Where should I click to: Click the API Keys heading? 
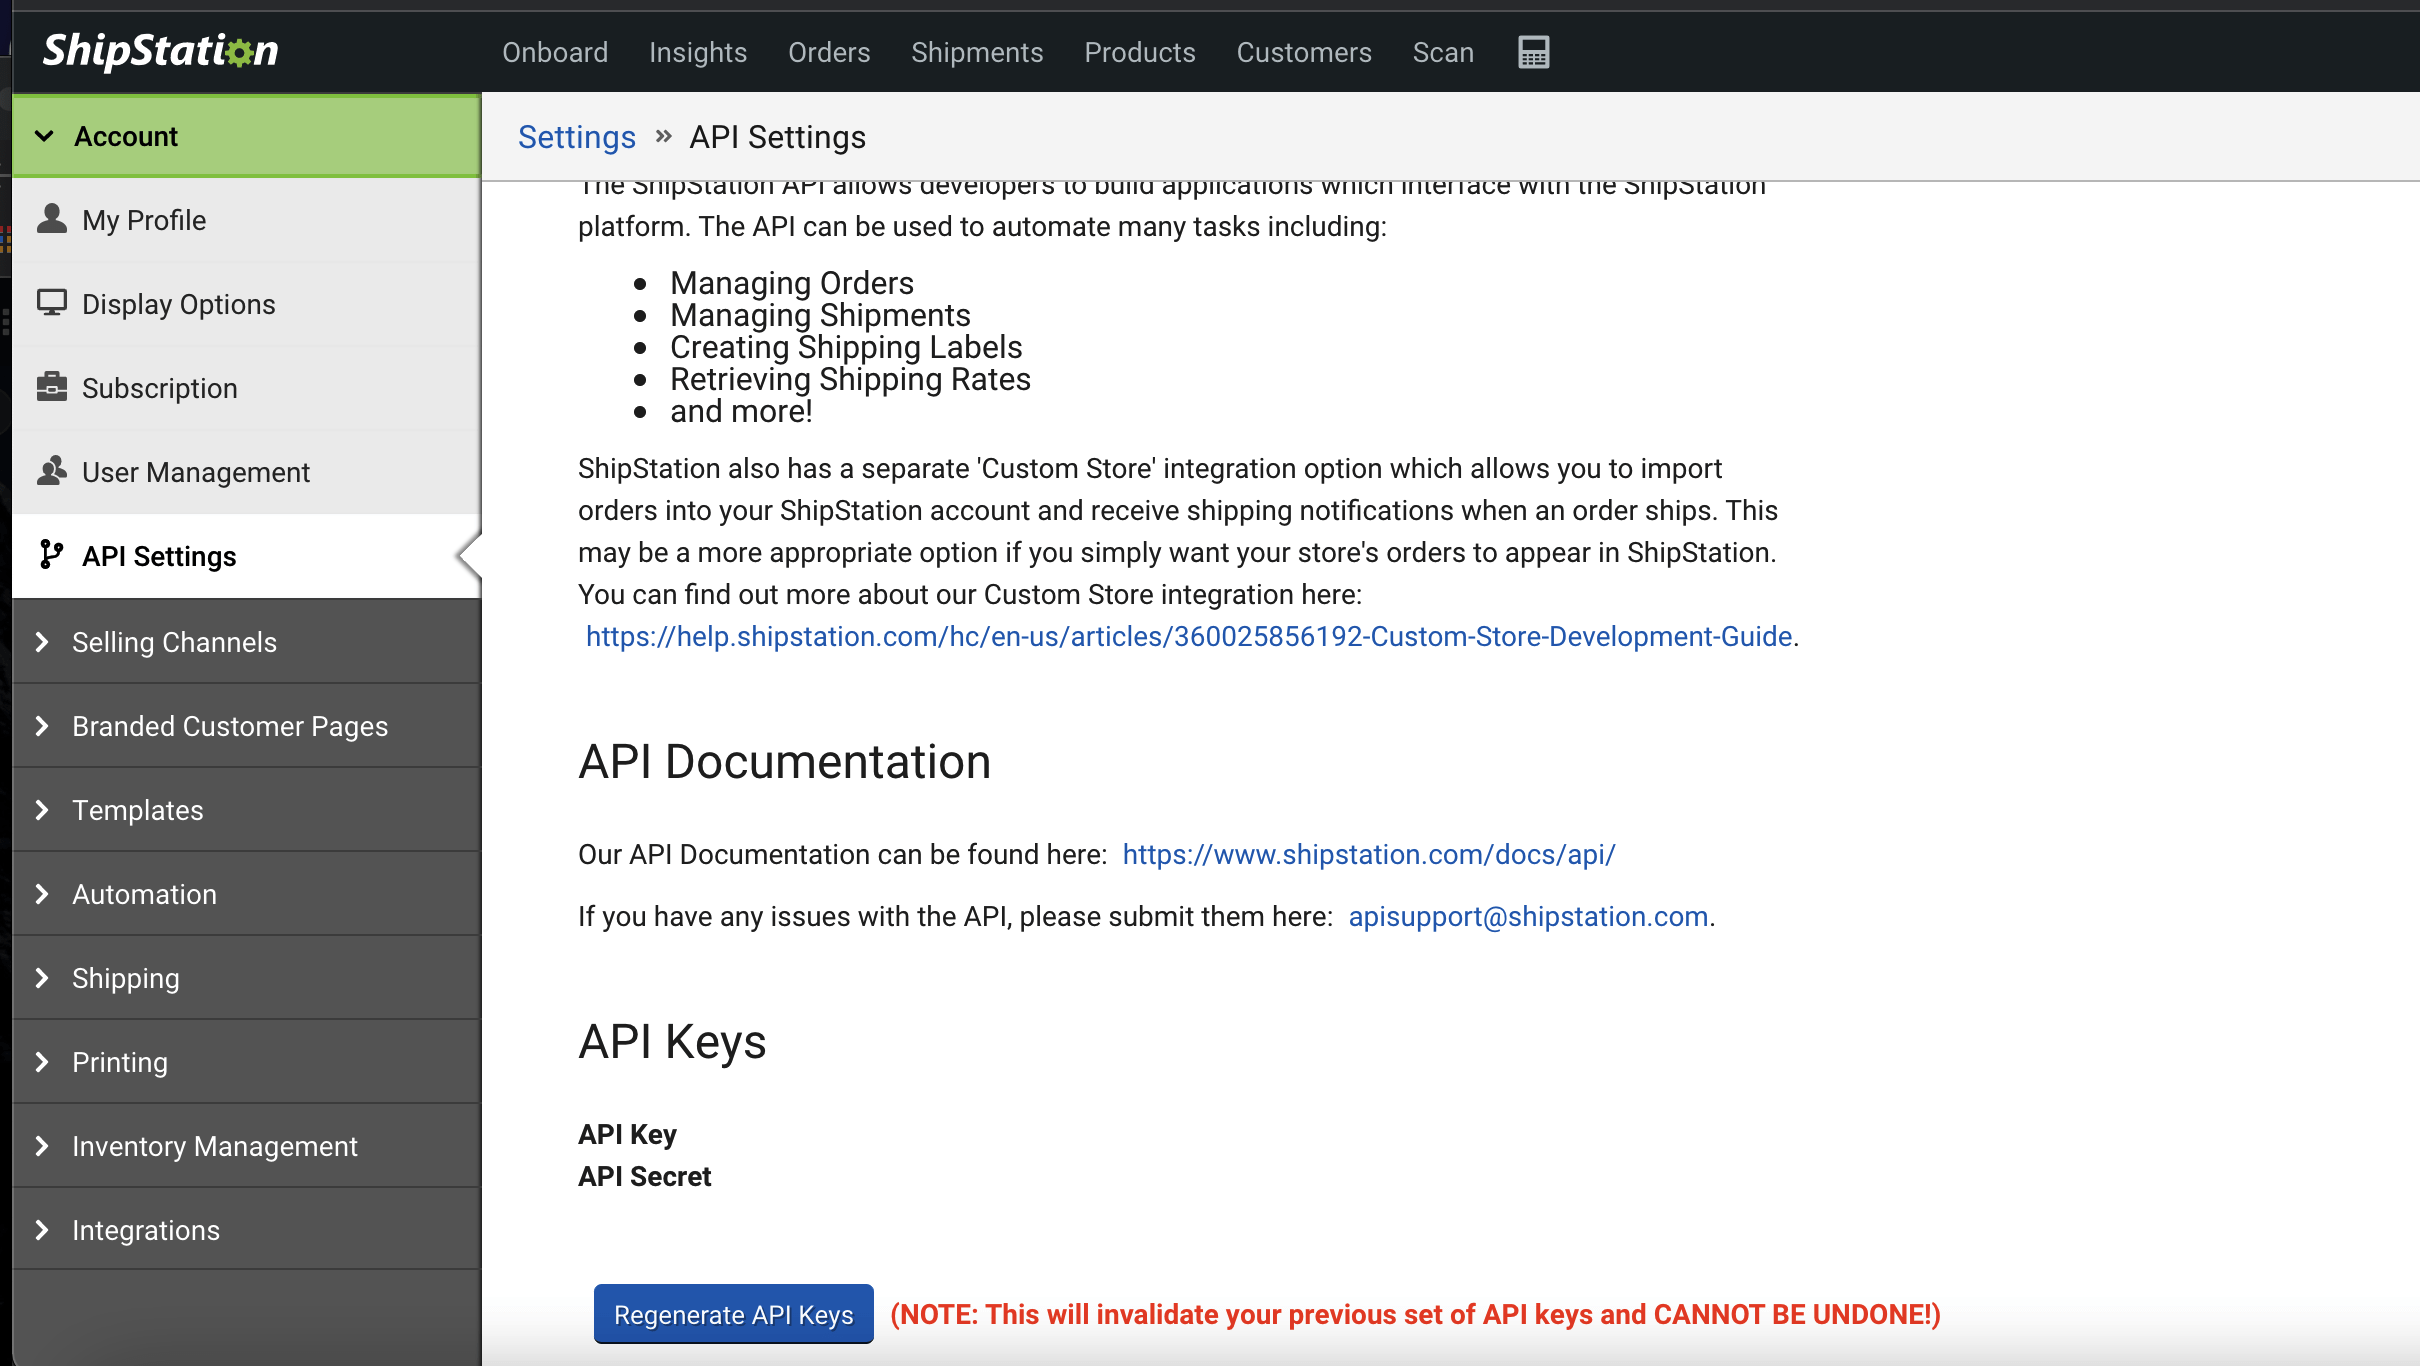[672, 1042]
